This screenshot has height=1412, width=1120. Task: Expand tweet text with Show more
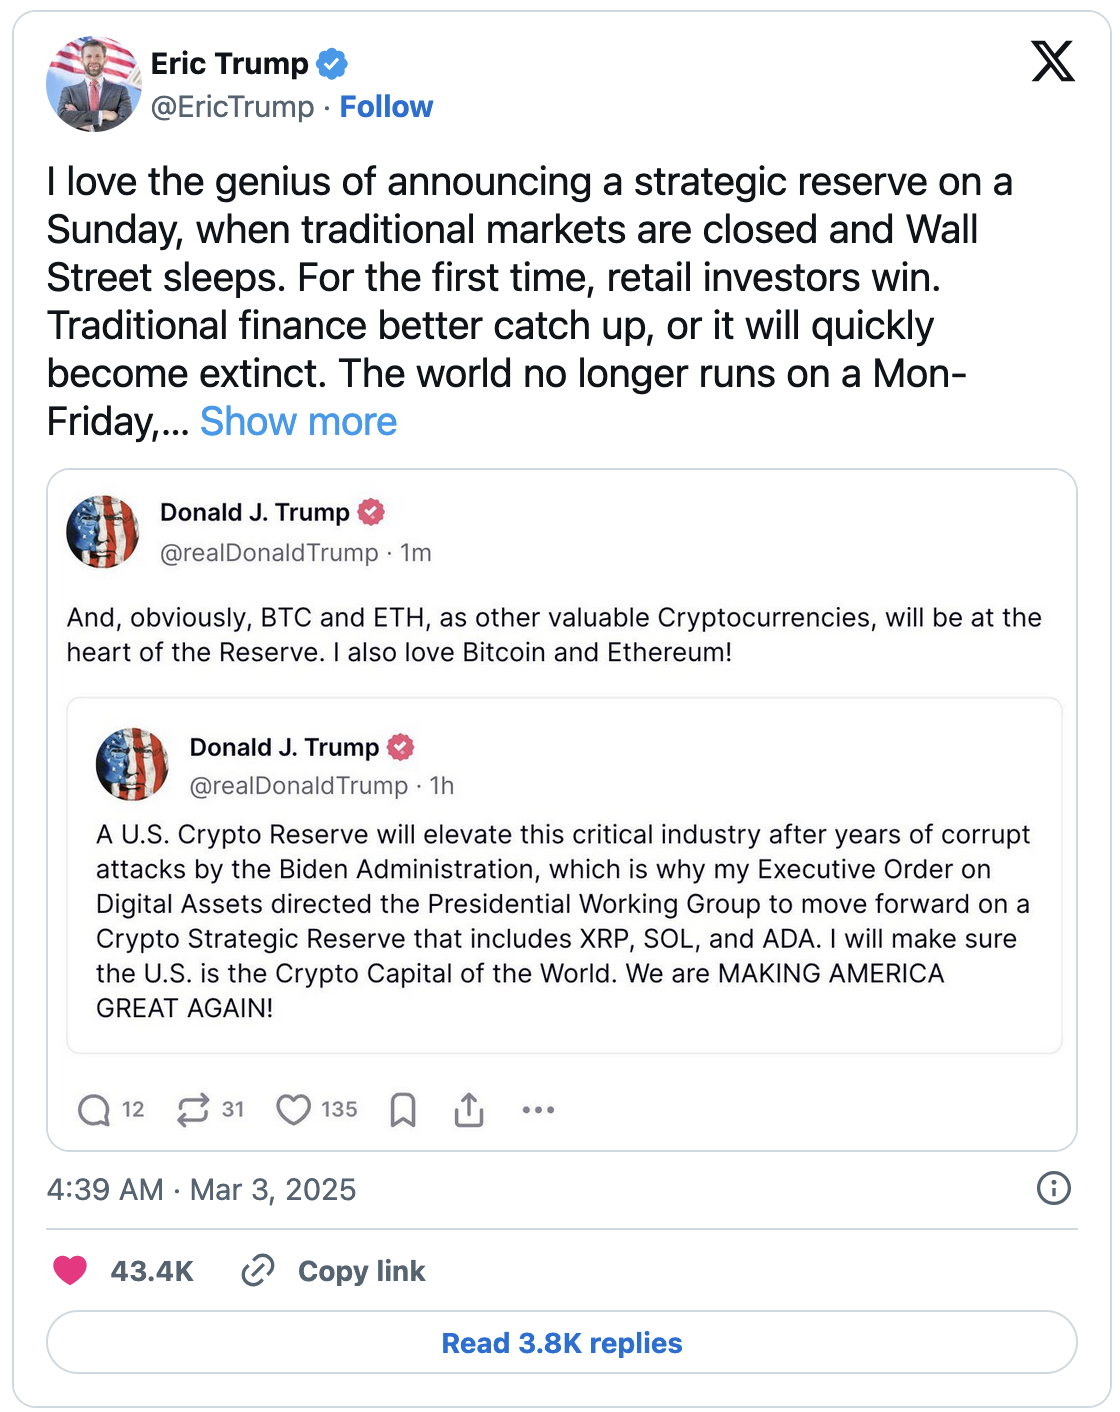pyautogui.click(x=298, y=421)
